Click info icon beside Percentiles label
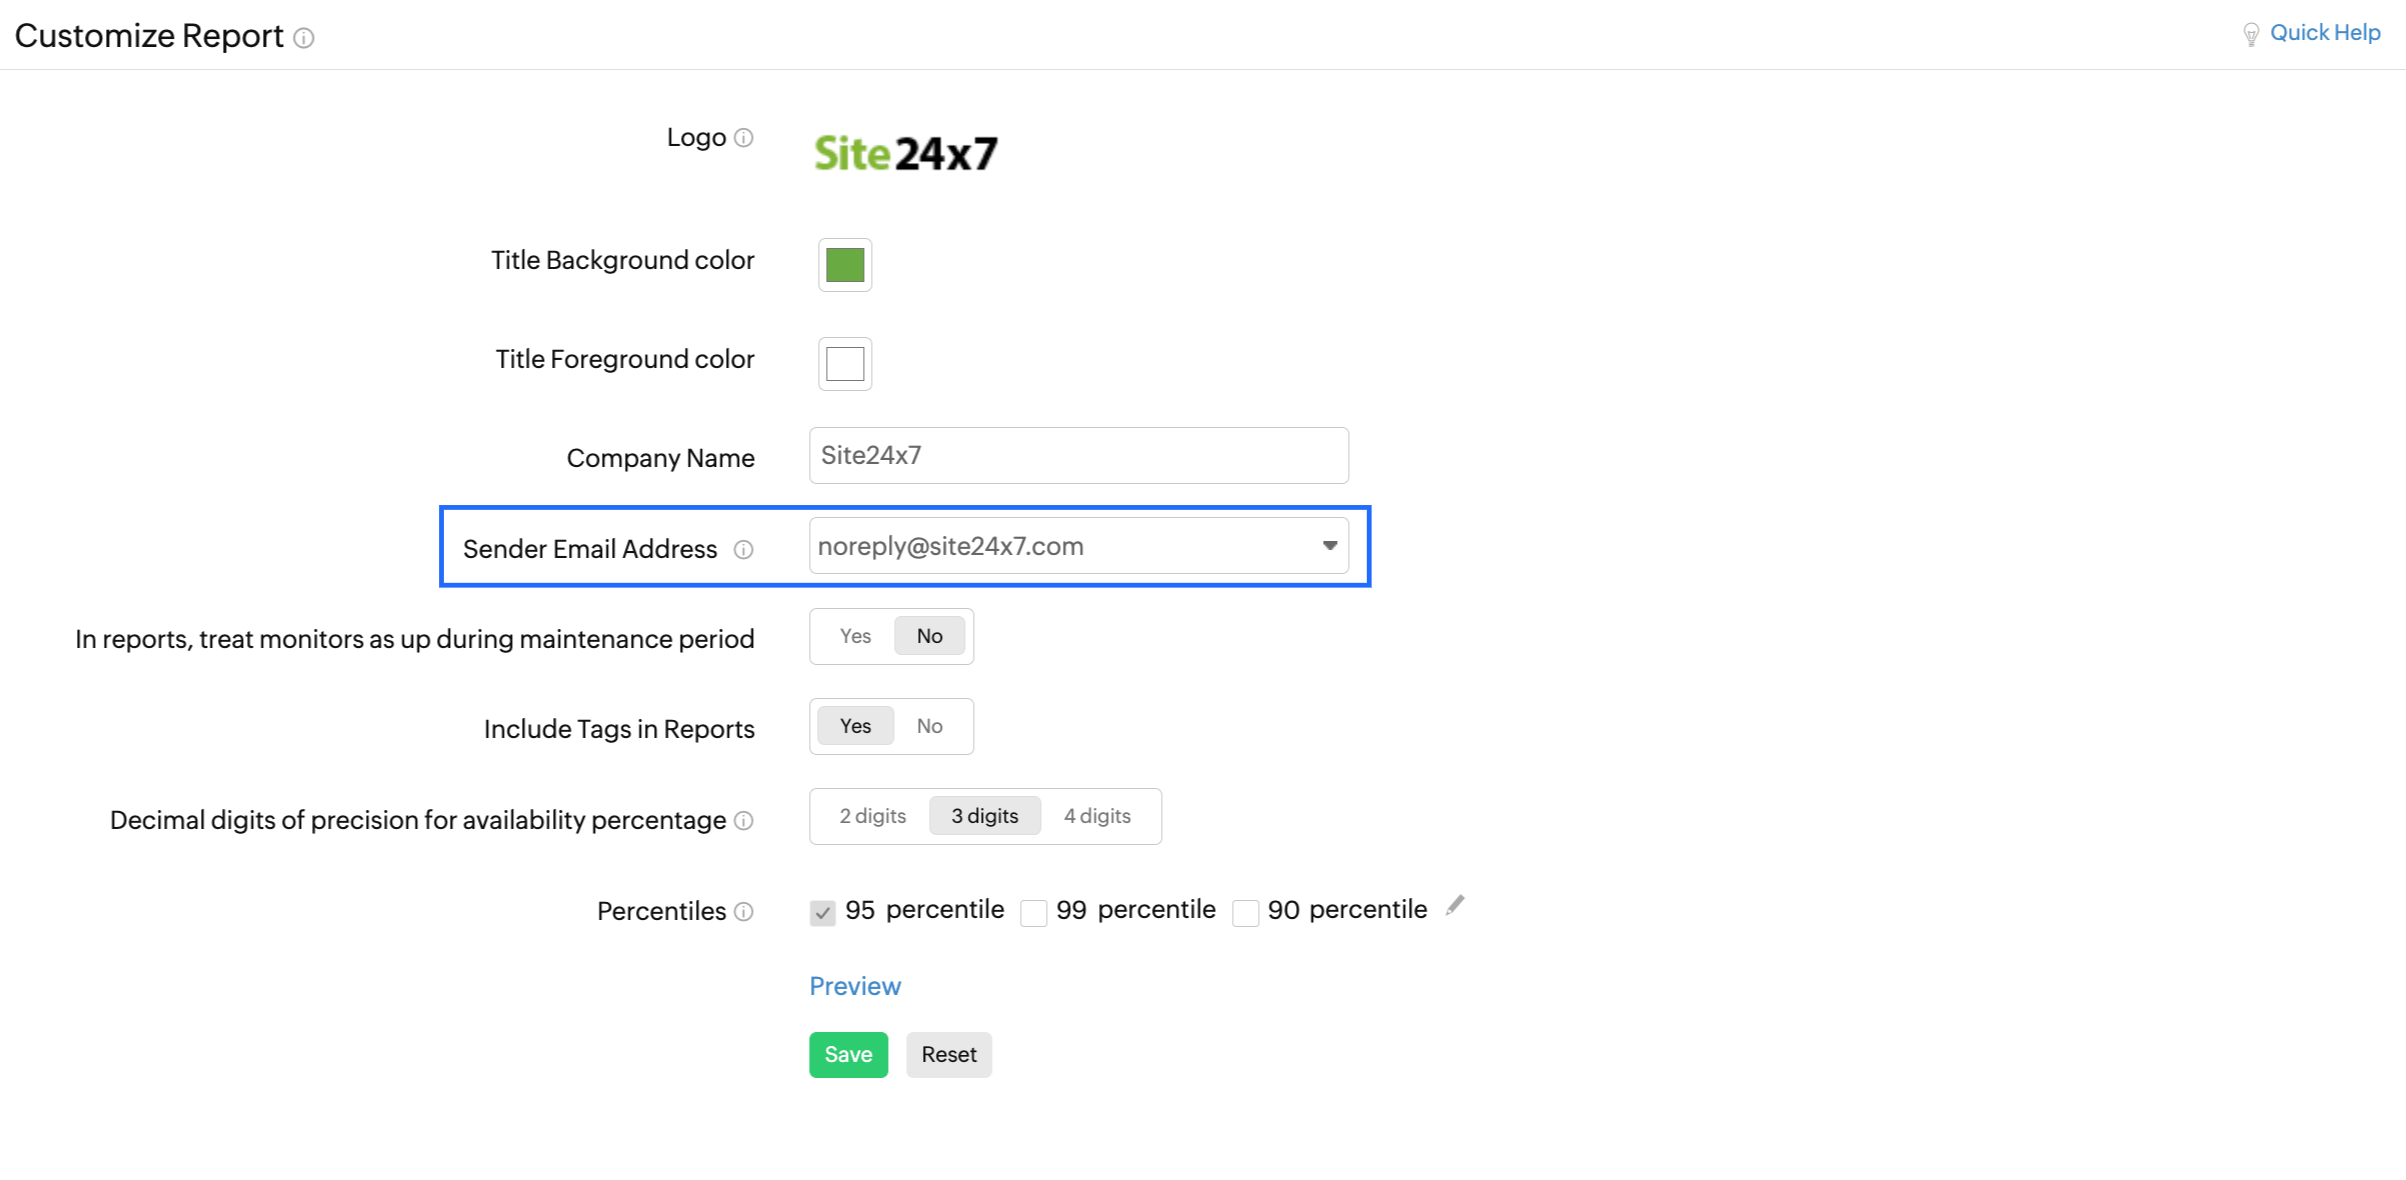2406x1180 pixels. click(743, 912)
